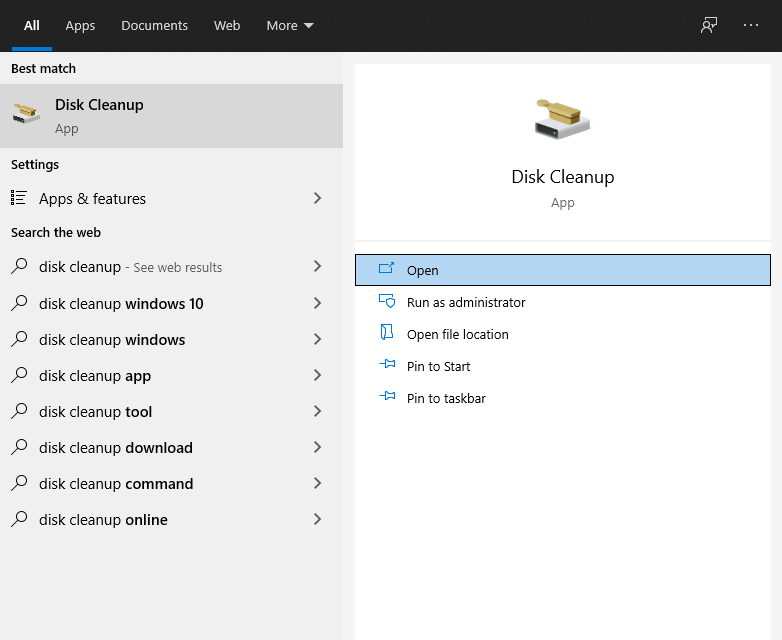Switch to the Documents tab
The height and width of the screenshot is (640, 782).
[154, 26]
